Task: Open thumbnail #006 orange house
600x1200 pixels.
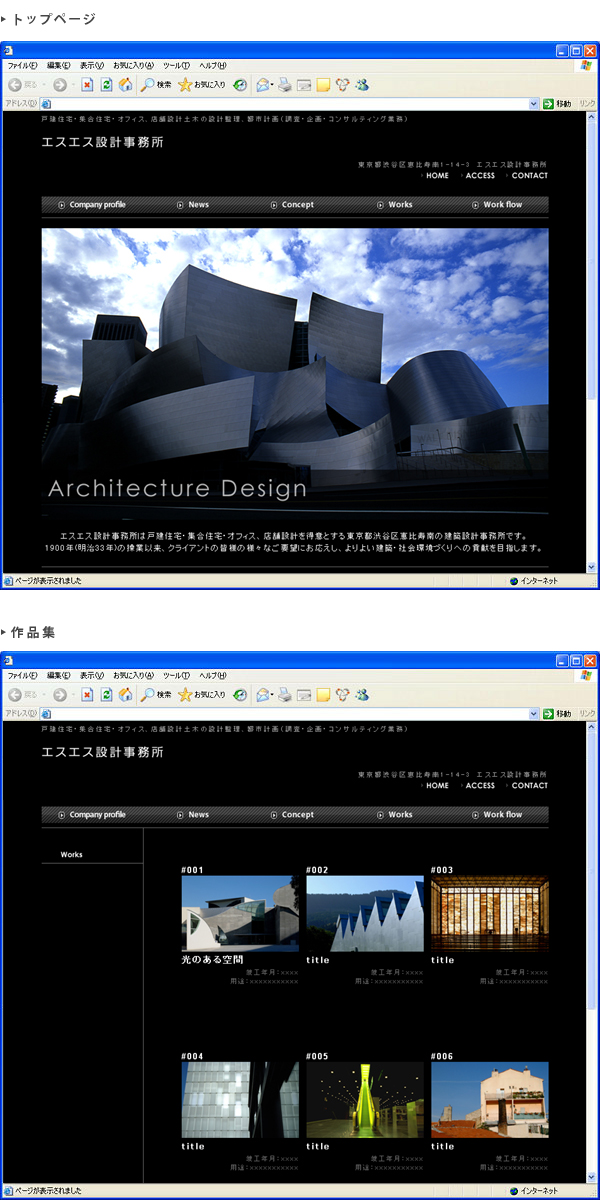Action: pyautogui.click(x=490, y=1100)
